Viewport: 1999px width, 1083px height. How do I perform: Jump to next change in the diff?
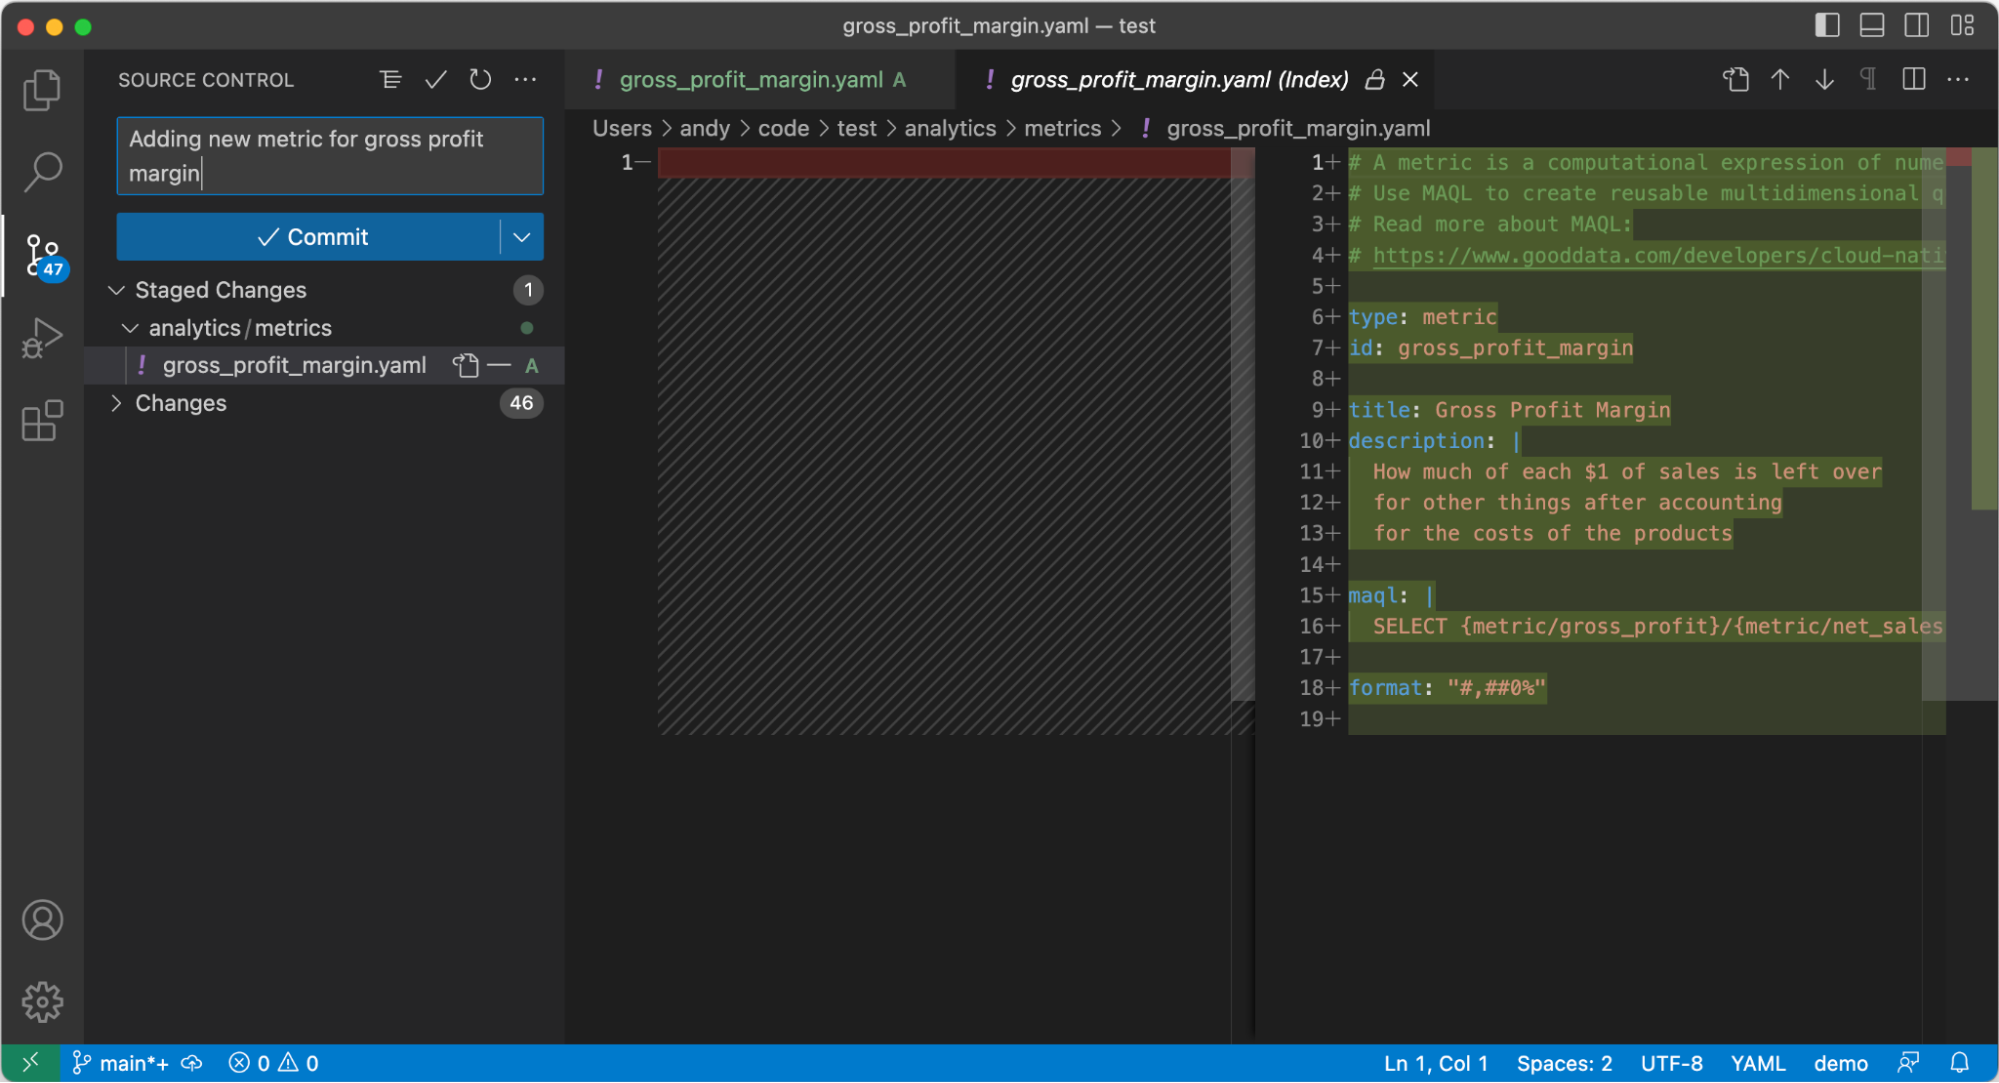tap(1824, 79)
